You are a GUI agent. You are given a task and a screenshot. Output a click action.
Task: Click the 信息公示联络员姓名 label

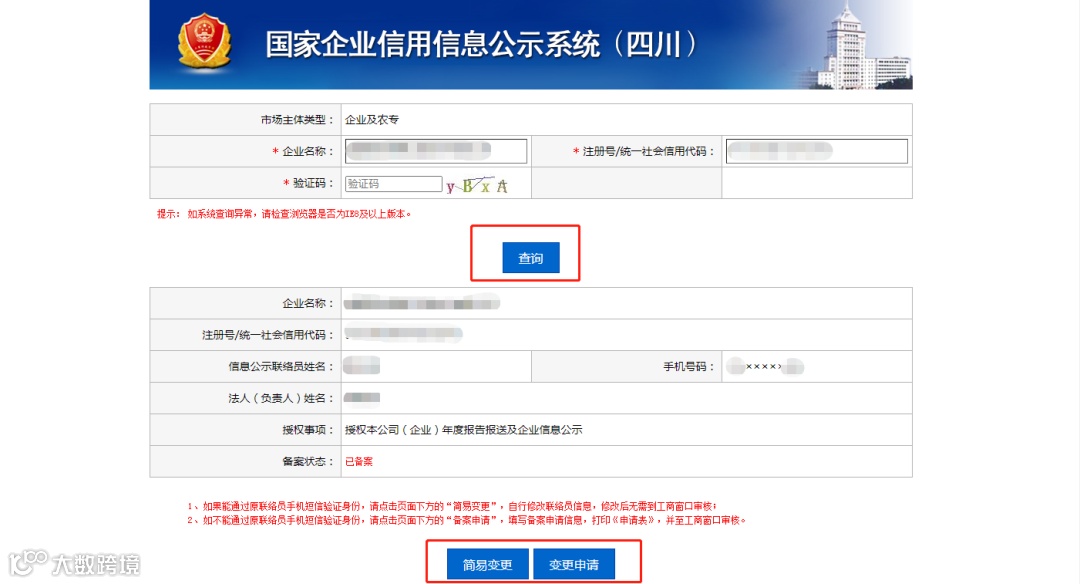click(x=281, y=366)
